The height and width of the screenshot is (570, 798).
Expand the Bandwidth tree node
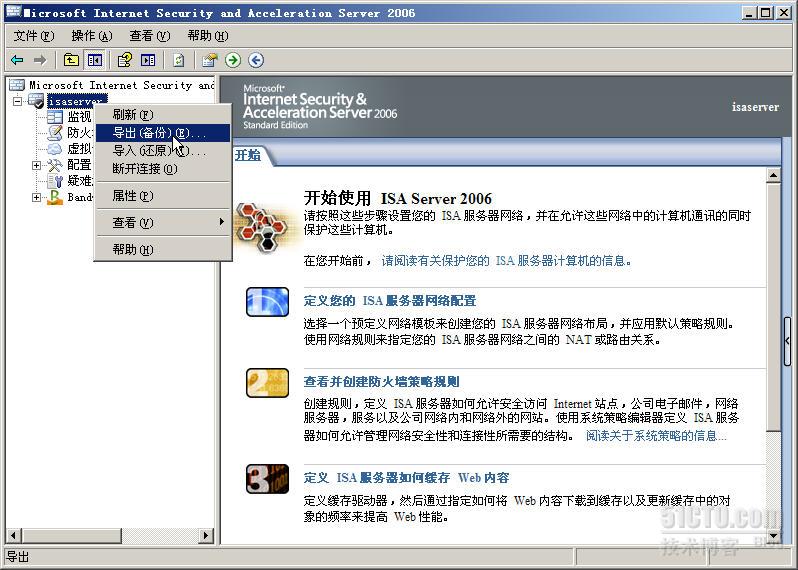coord(36,197)
